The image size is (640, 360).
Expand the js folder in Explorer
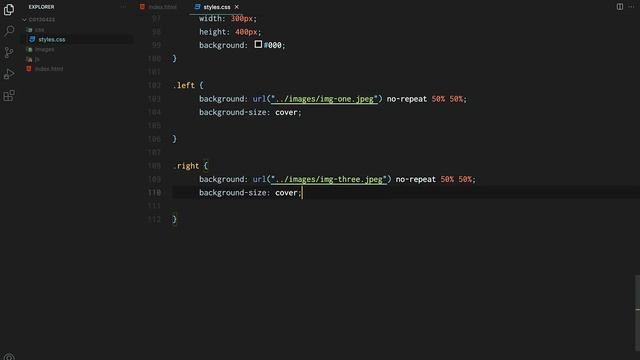tap(37, 59)
